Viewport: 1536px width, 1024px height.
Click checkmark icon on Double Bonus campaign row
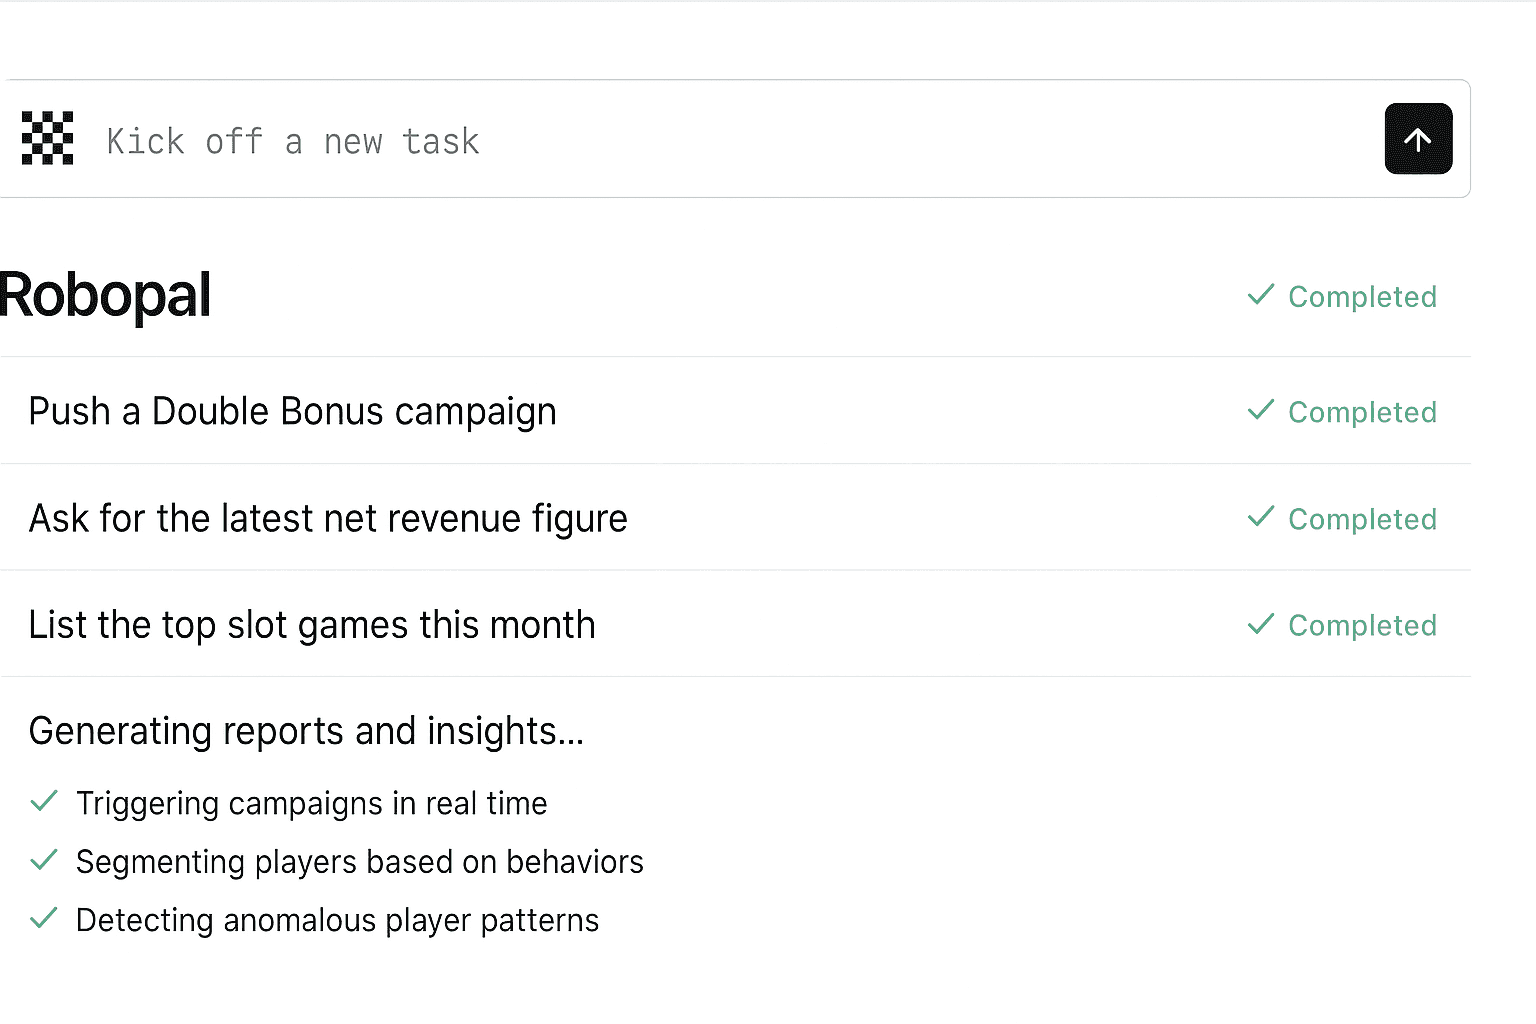point(1261,410)
